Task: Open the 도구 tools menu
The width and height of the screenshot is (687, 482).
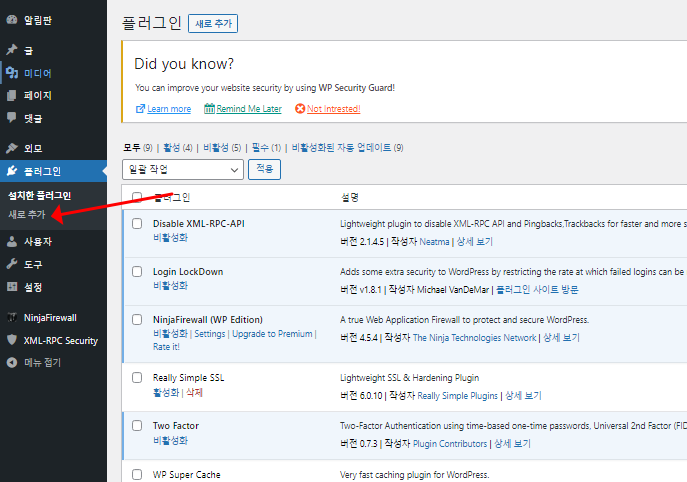Action: 33,264
